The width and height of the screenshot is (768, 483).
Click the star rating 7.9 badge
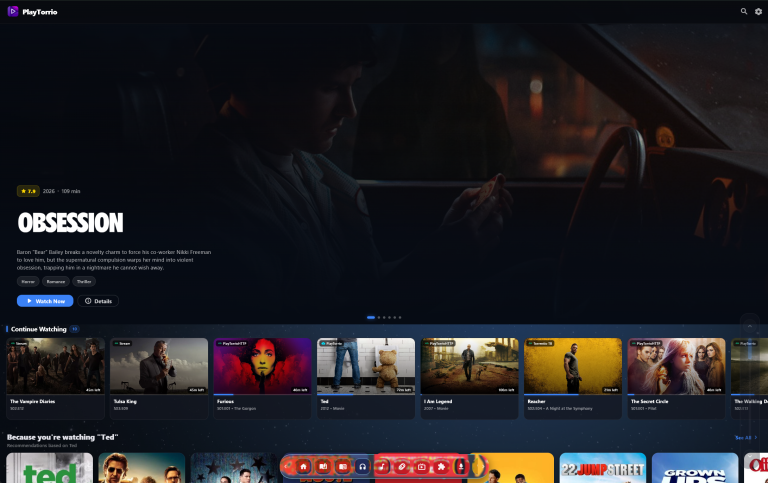pos(28,191)
